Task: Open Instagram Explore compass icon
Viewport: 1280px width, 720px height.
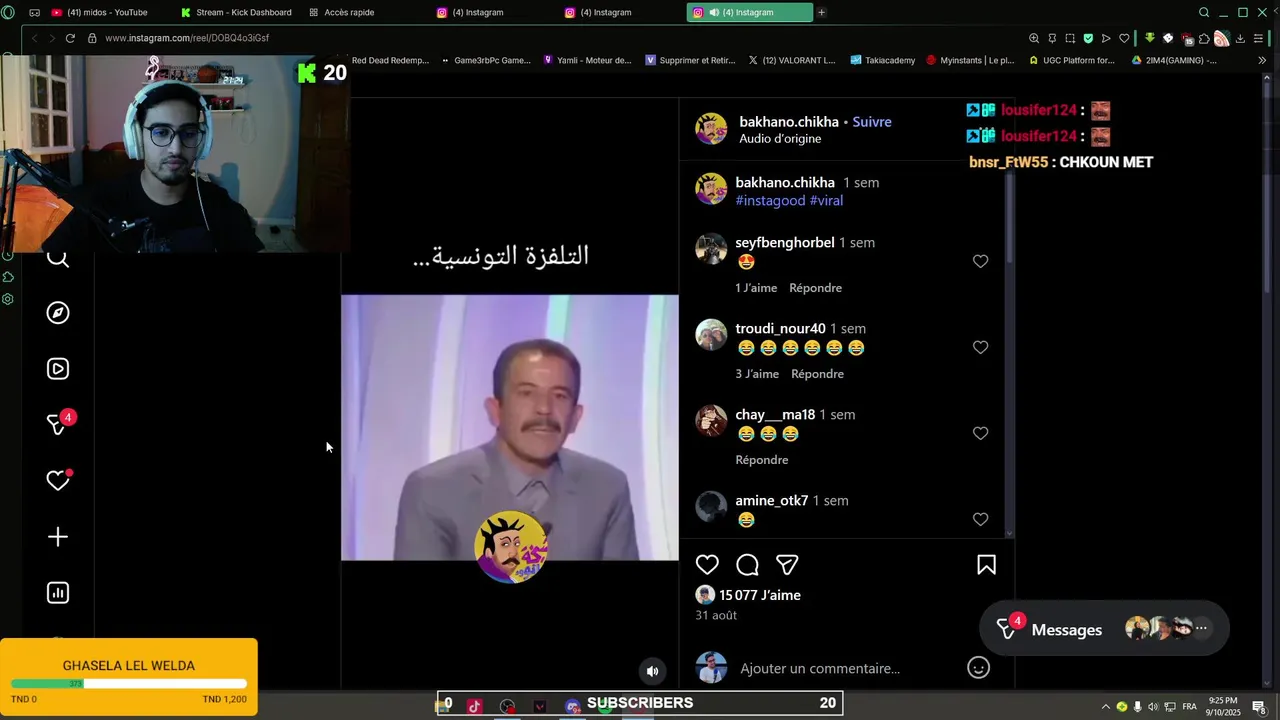Action: click(x=58, y=313)
